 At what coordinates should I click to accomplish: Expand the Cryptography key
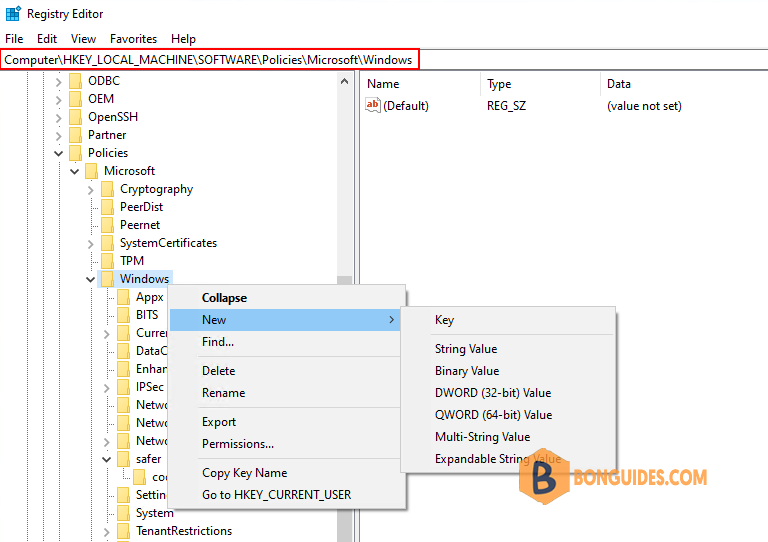[x=91, y=190]
